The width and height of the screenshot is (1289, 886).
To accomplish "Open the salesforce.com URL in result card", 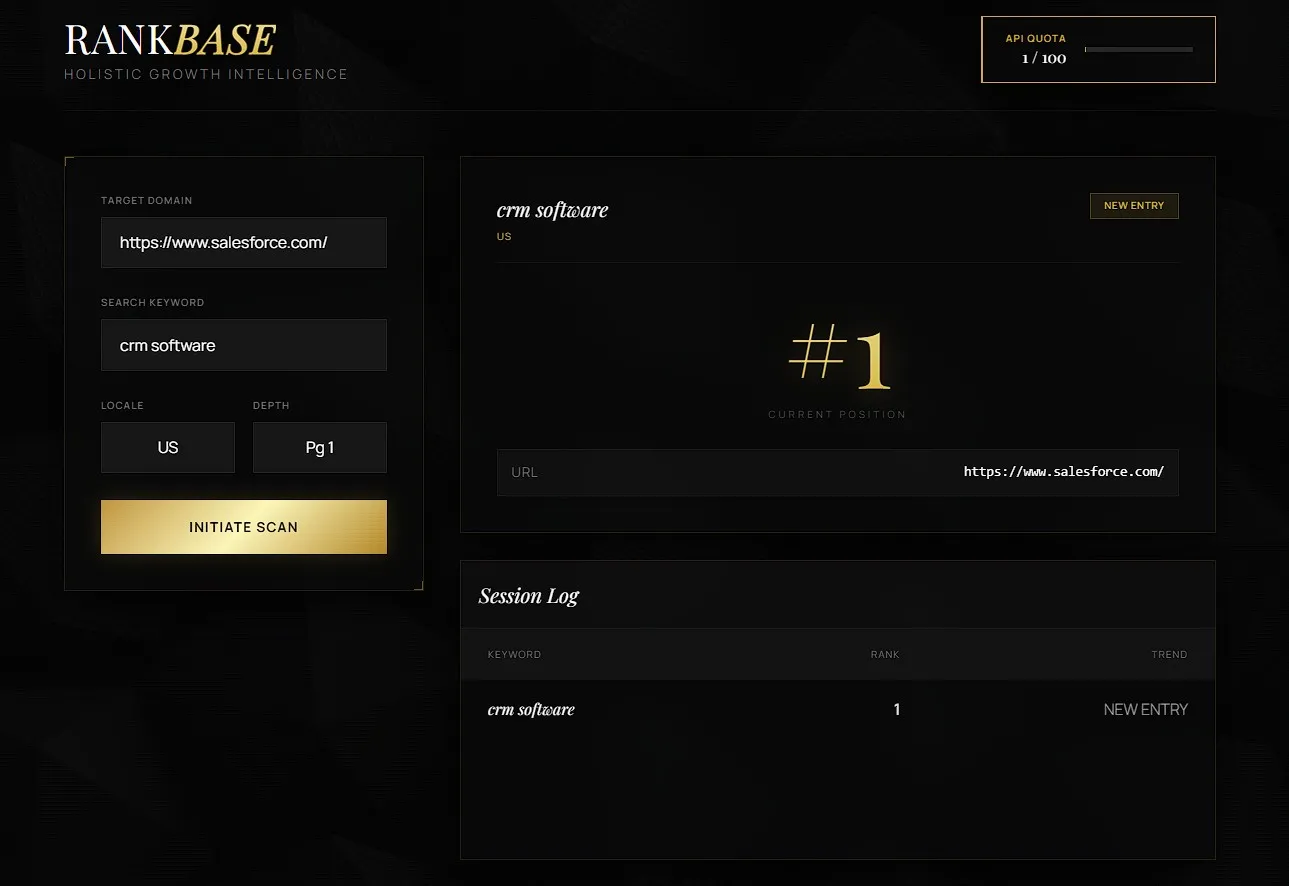I will (1063, 472).
